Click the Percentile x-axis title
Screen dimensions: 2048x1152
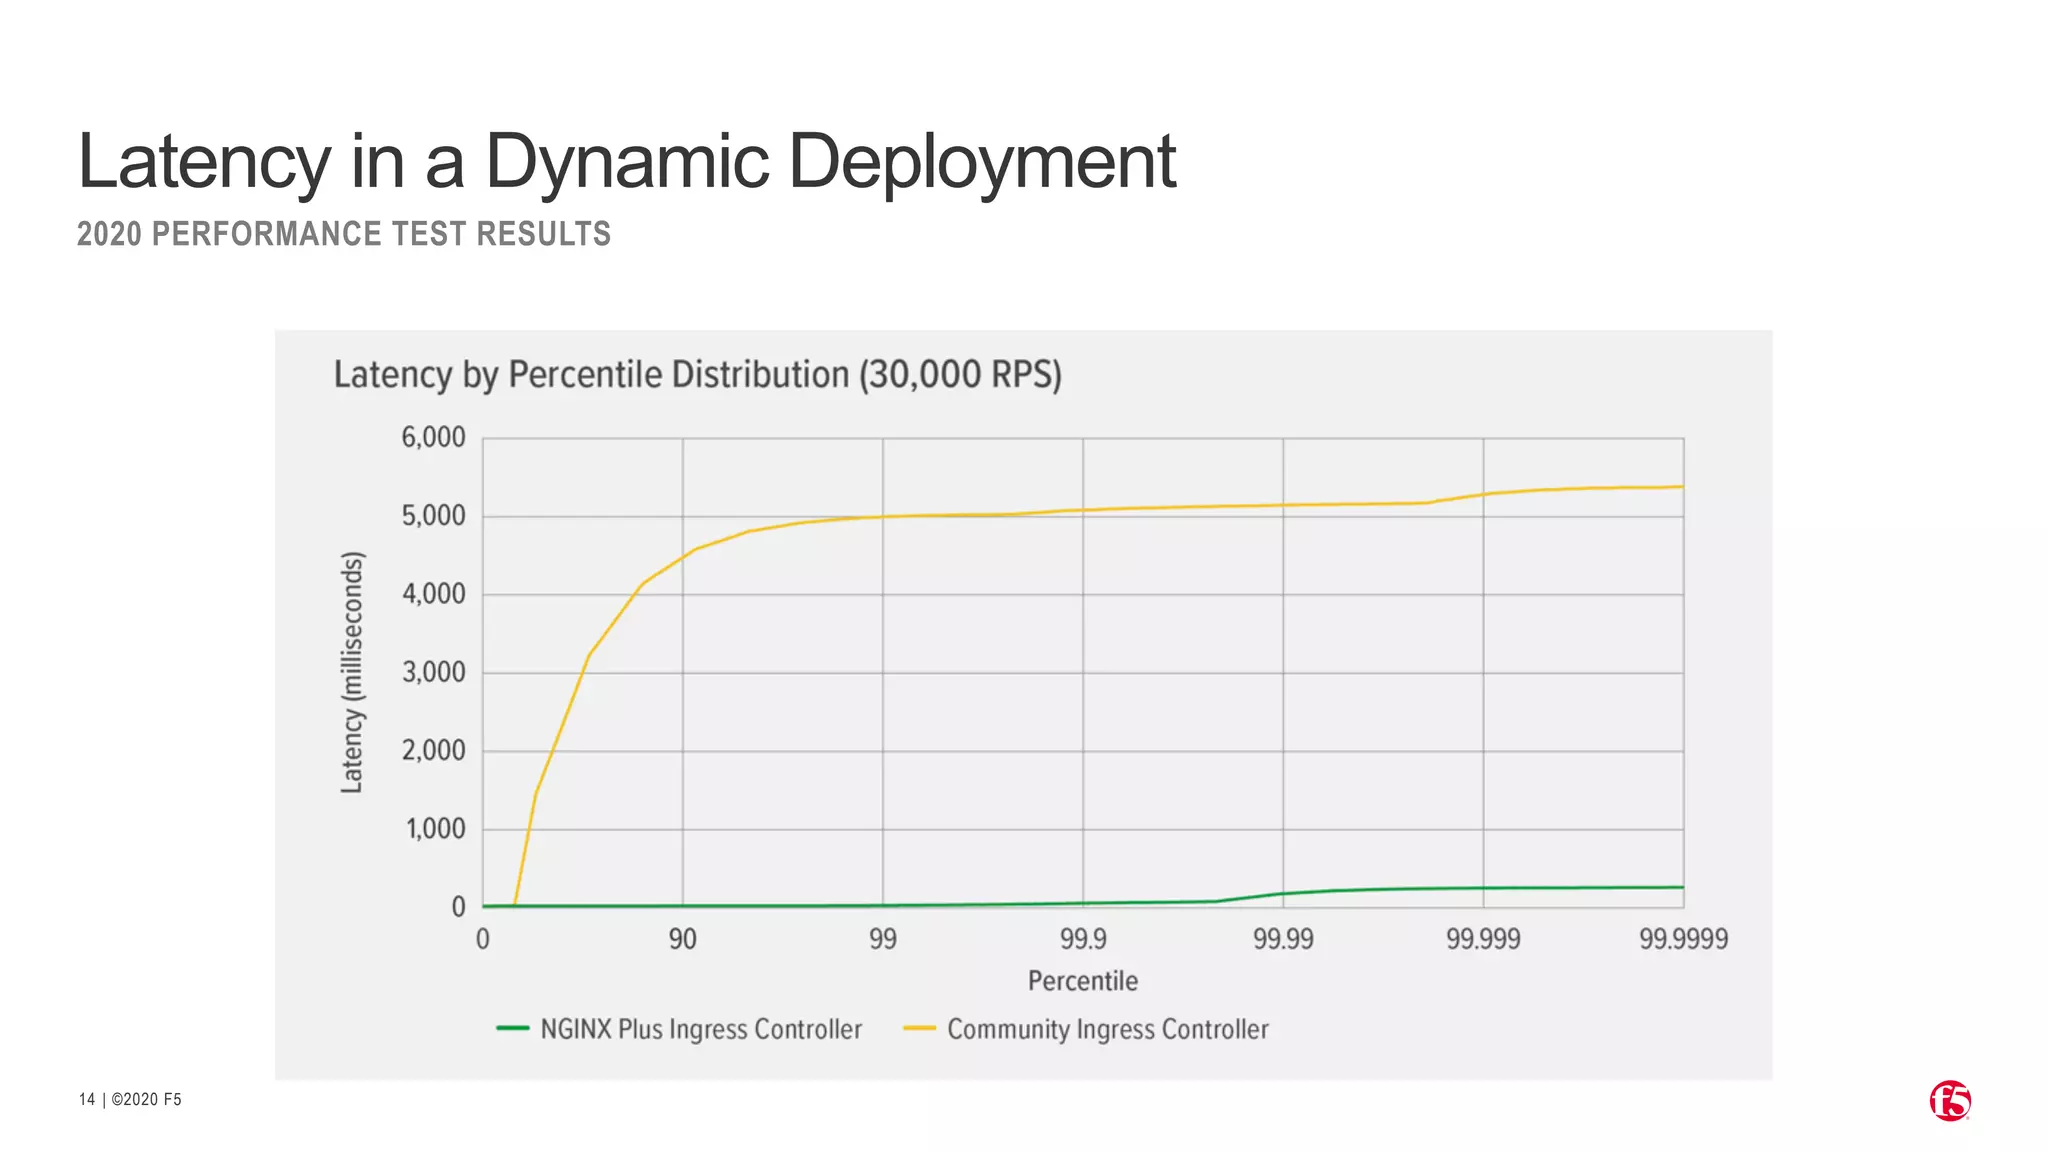coord(1082,981)
